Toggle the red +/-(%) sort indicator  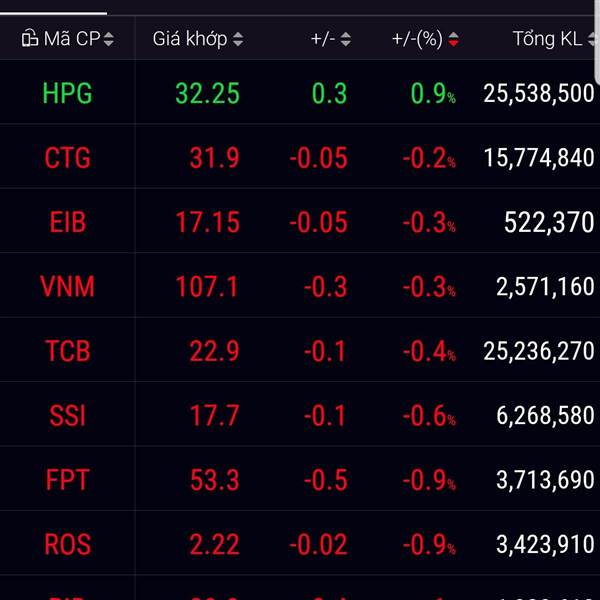(454, 40)
